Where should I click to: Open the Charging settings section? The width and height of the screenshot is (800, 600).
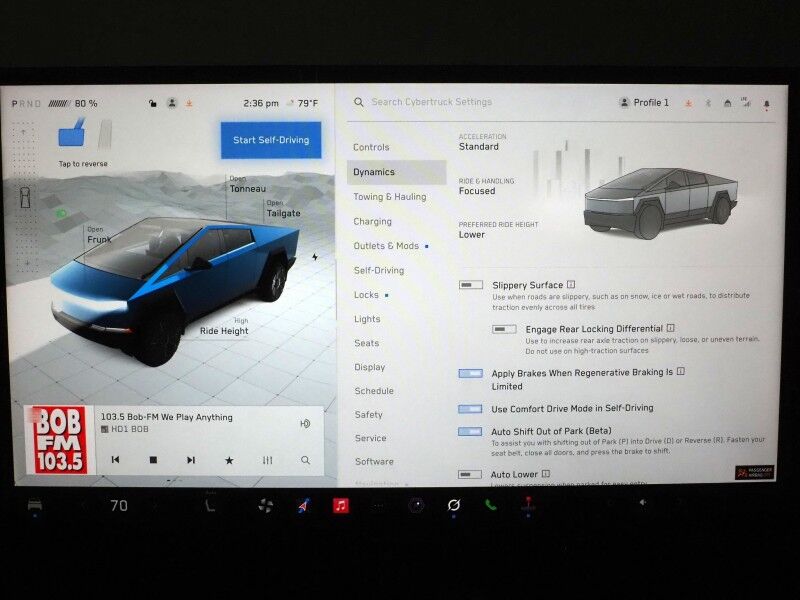pos(372,221)
